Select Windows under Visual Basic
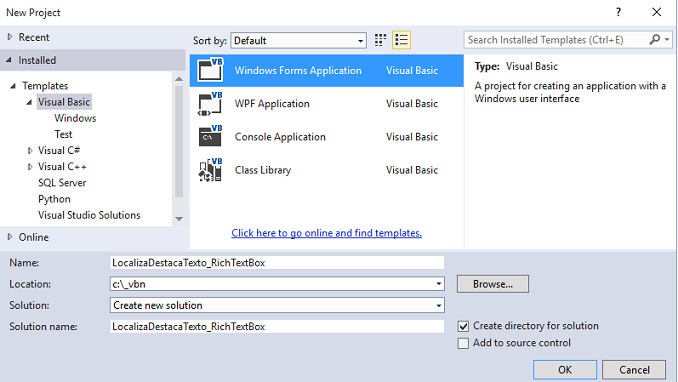 [75, 118]
